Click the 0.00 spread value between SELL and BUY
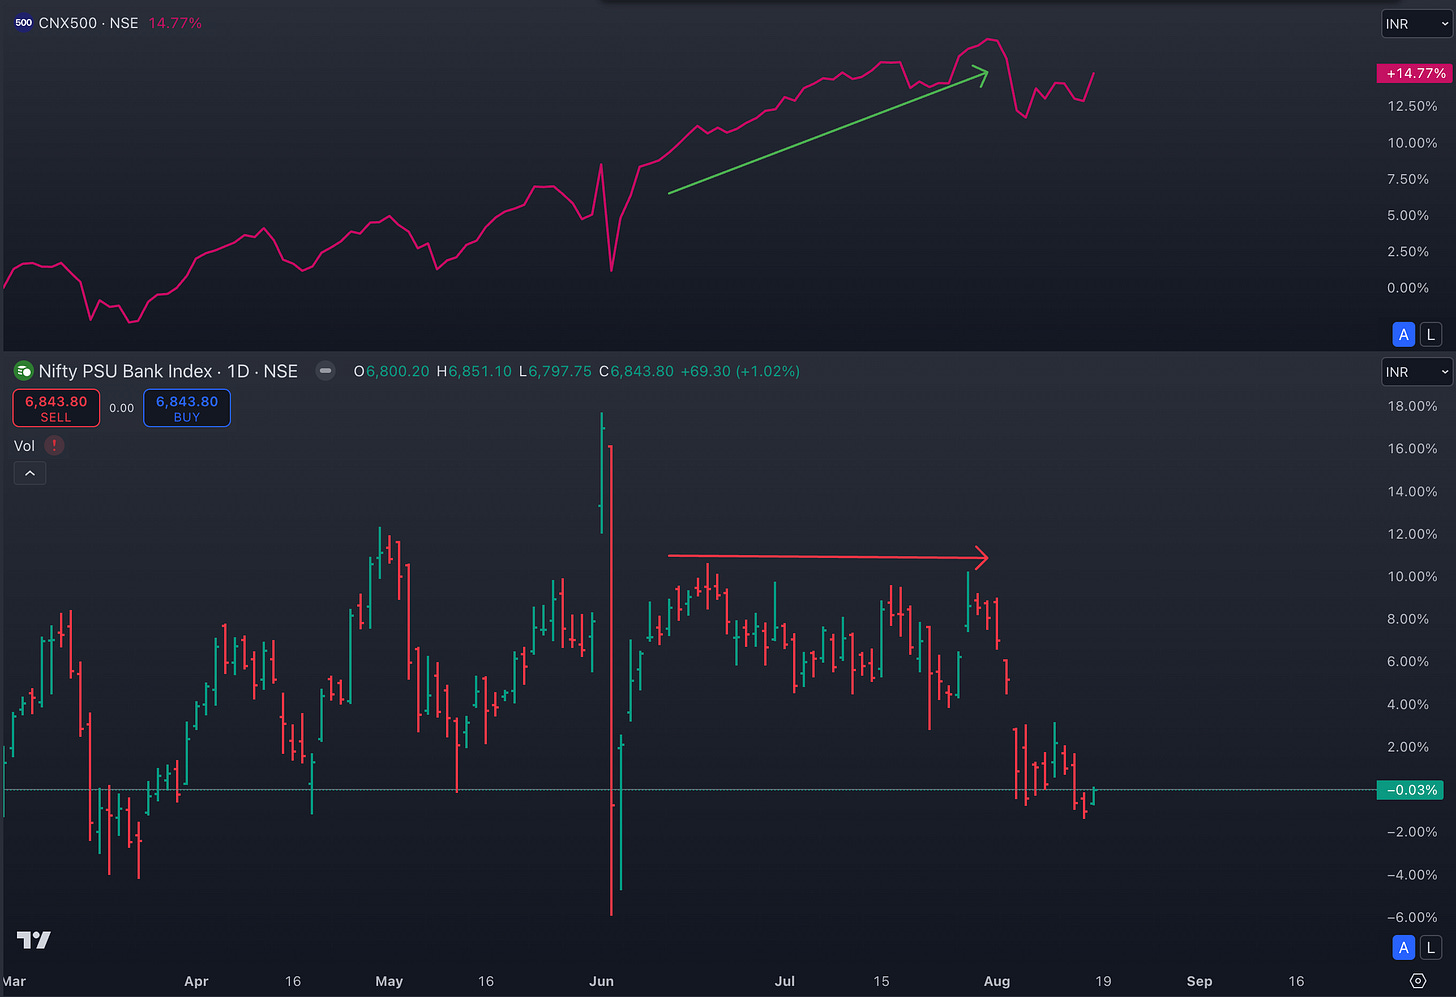Viewport: 1456px width, 997px height. click(x=122, y=408)
